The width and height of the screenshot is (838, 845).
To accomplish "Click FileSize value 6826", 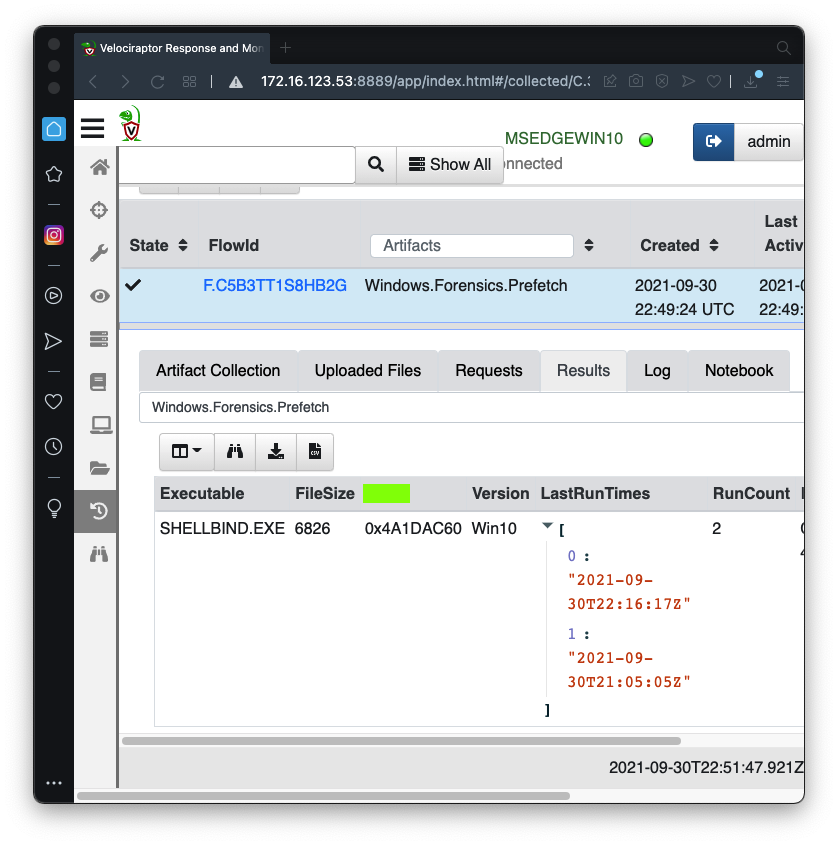I will [312, 529].
